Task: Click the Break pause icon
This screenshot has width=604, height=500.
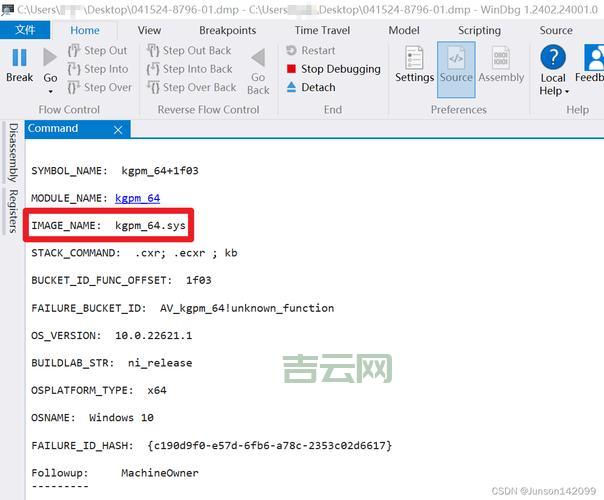Action: click(x=19, y=58)
